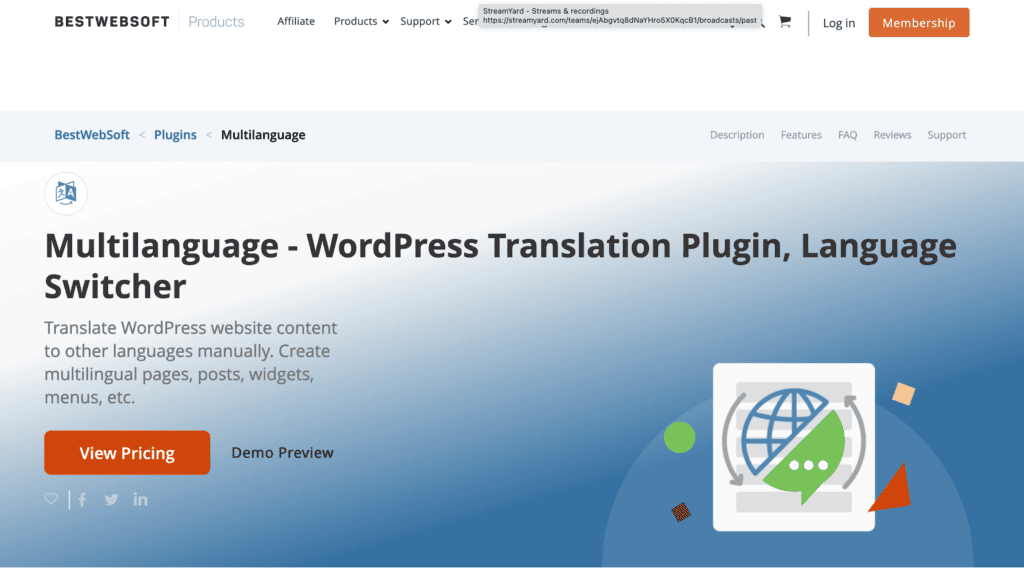Share the plugin via the Twitter icon
The image size is (1024, 582).
coord(110,498)
